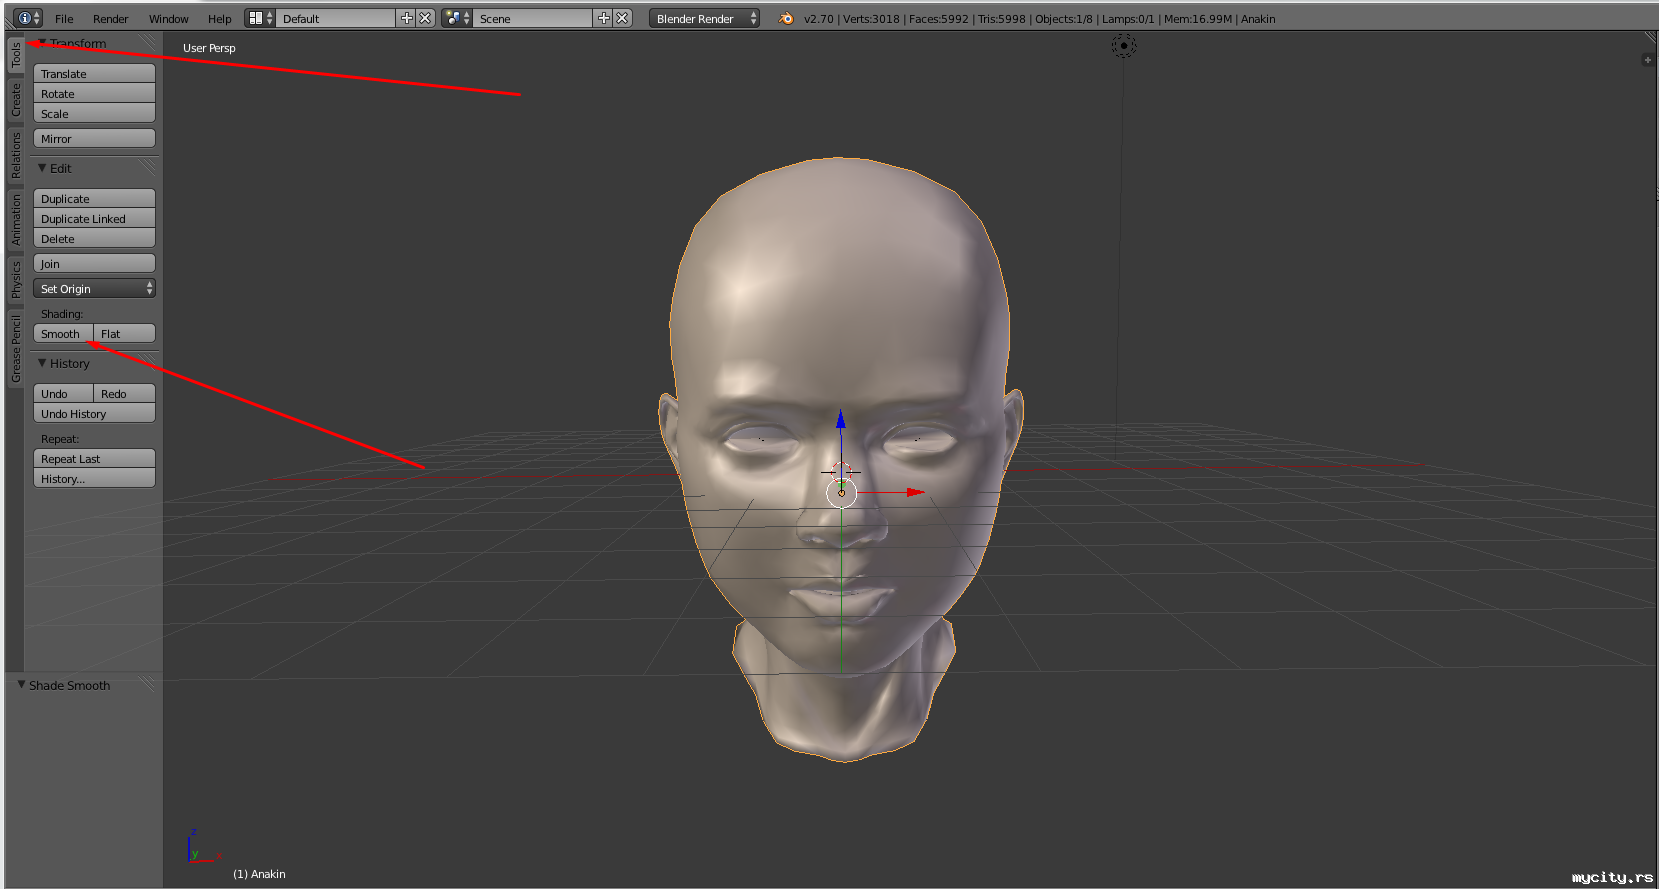
Task: Click the Blender logo icon
Action: pyautogui.click(x=786, y=18)
